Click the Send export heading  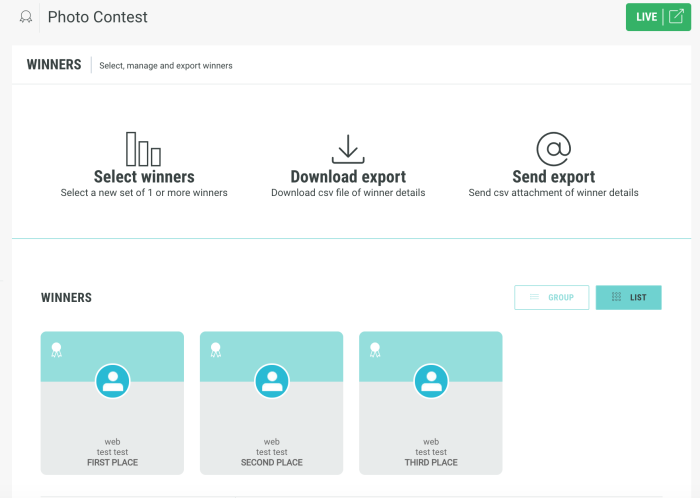coord(553,177)
